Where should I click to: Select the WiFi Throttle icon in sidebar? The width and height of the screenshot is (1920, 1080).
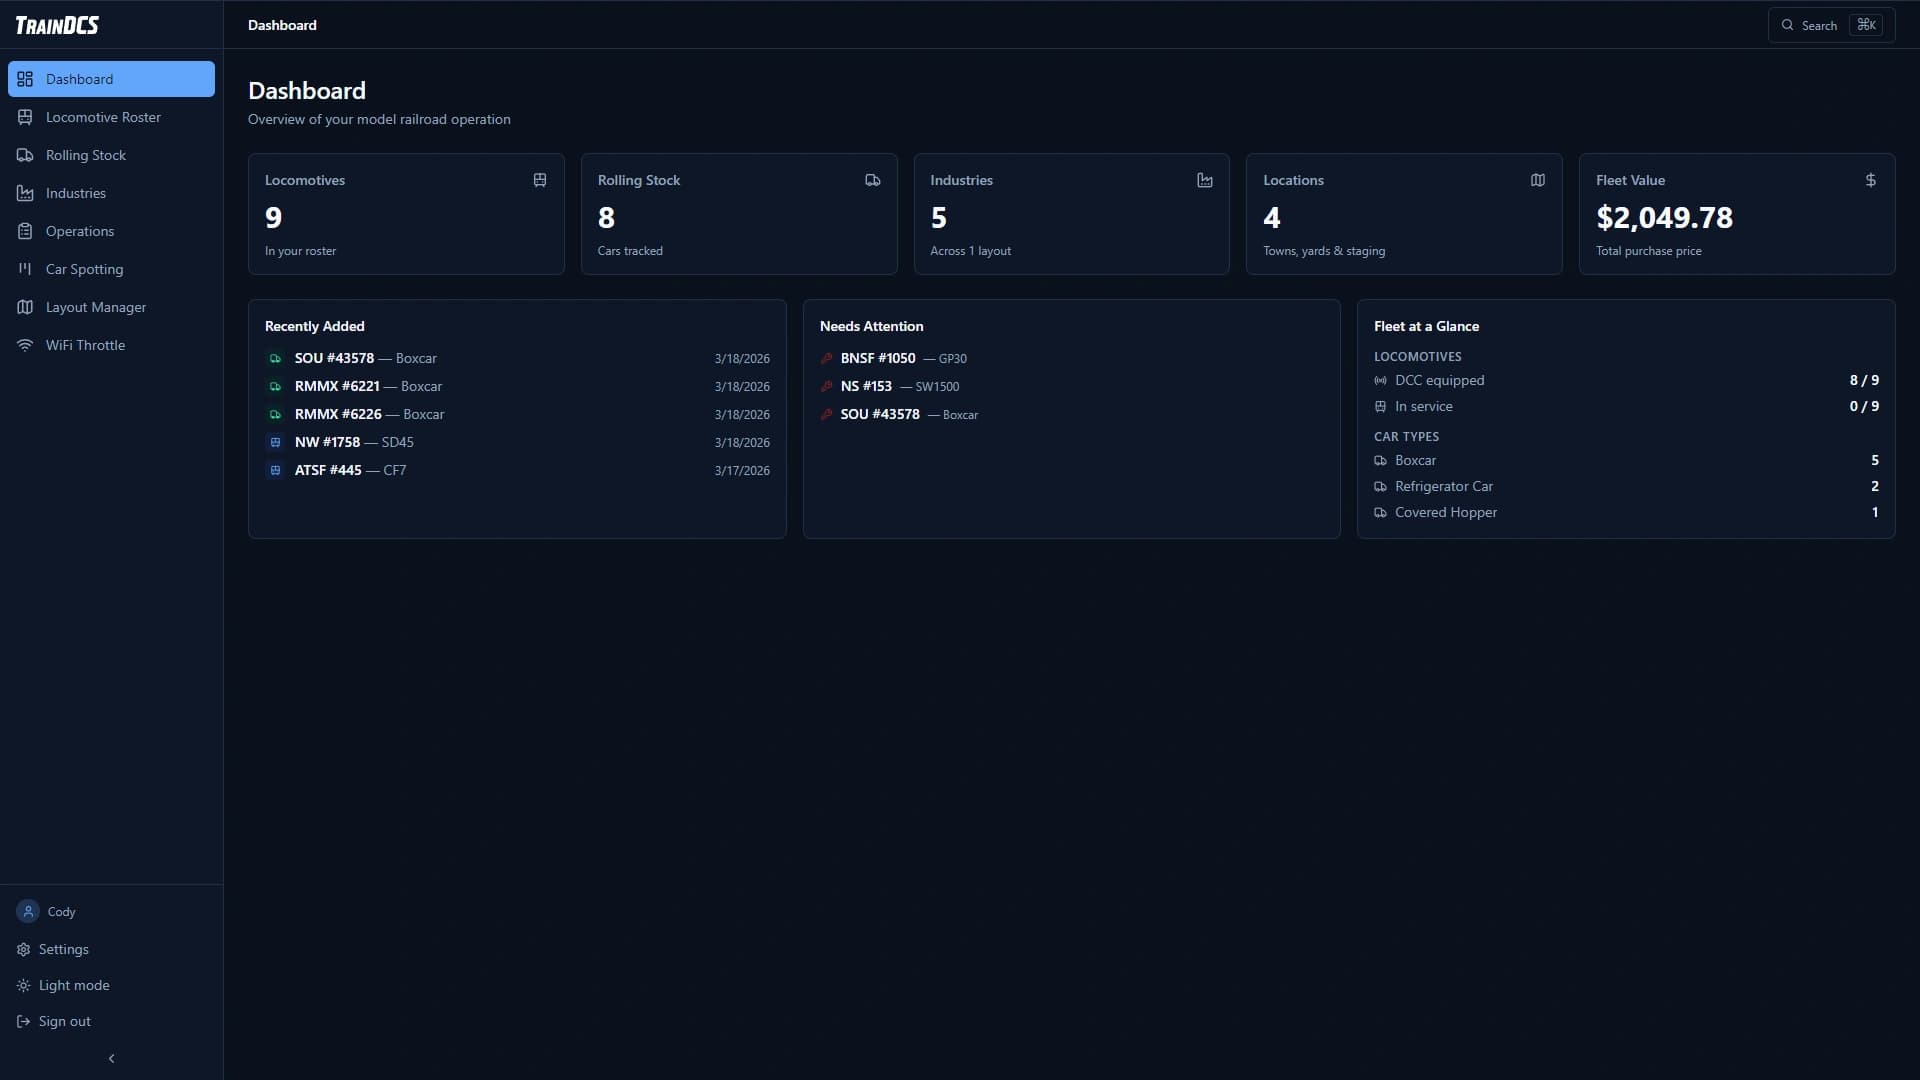coord(25,345)
